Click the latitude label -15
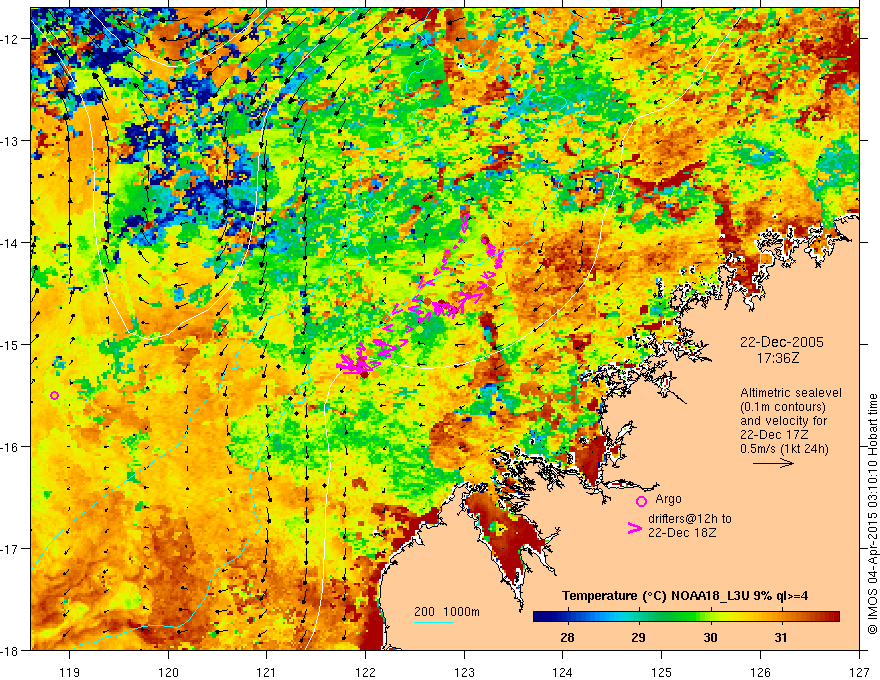Screen dimensions: 880x680 11,344
